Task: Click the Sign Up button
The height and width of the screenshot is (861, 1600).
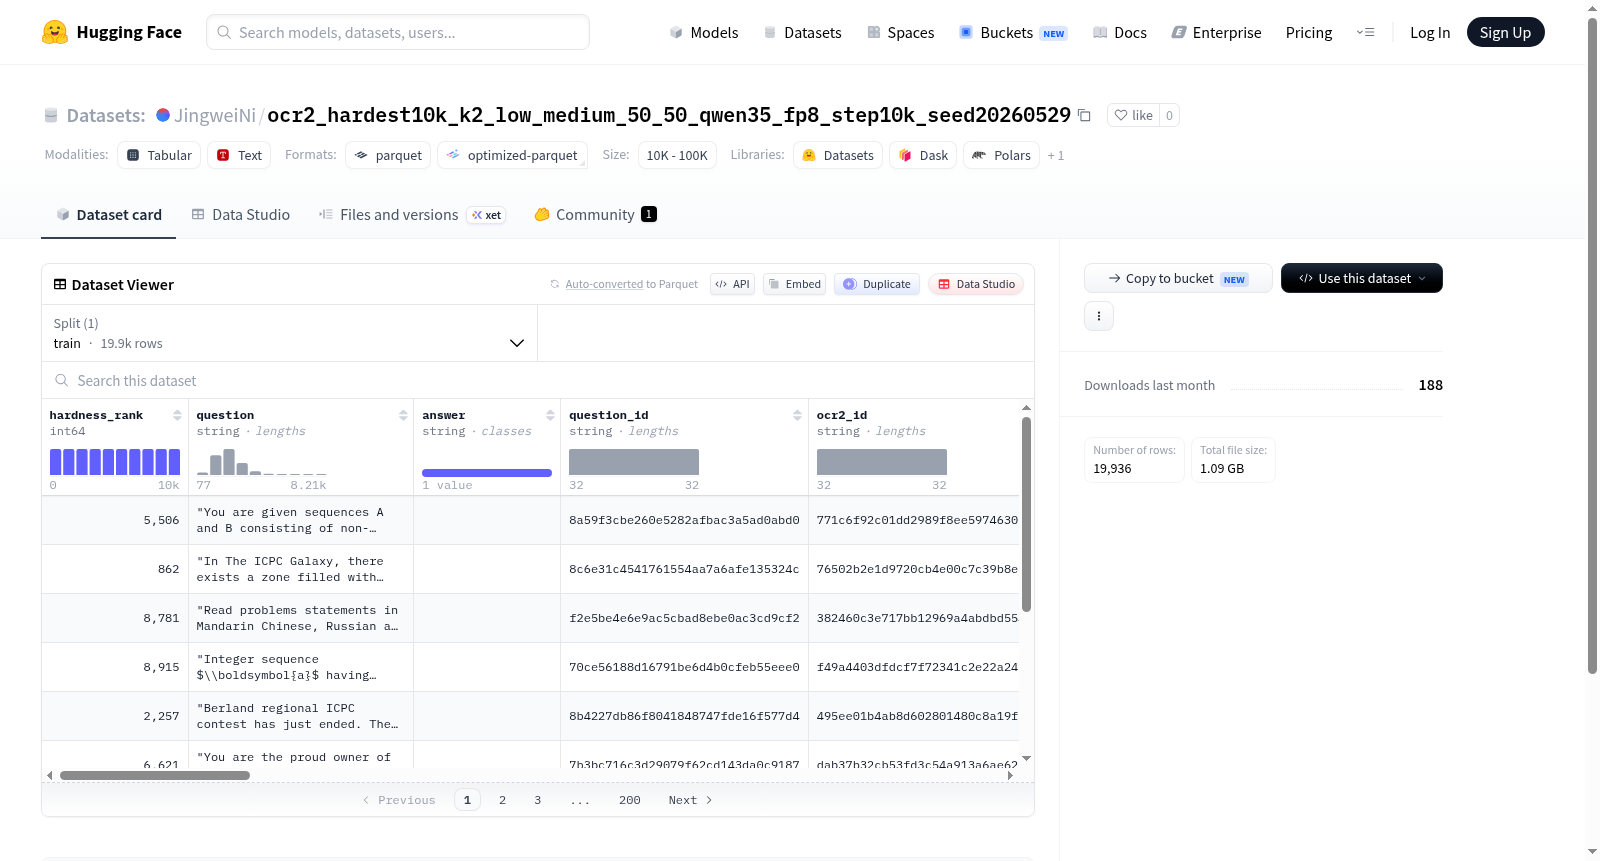Action: tap(1505, 32)
